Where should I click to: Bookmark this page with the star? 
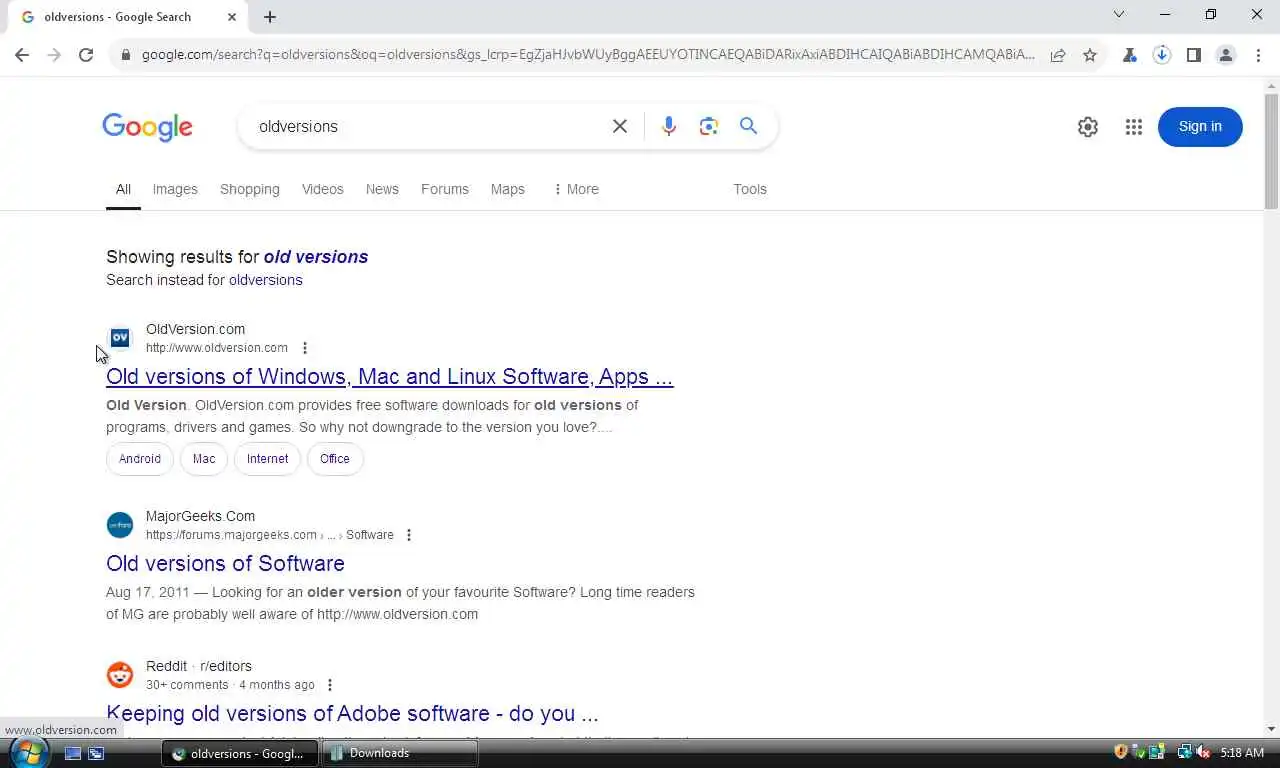[x=1090, y=55]
